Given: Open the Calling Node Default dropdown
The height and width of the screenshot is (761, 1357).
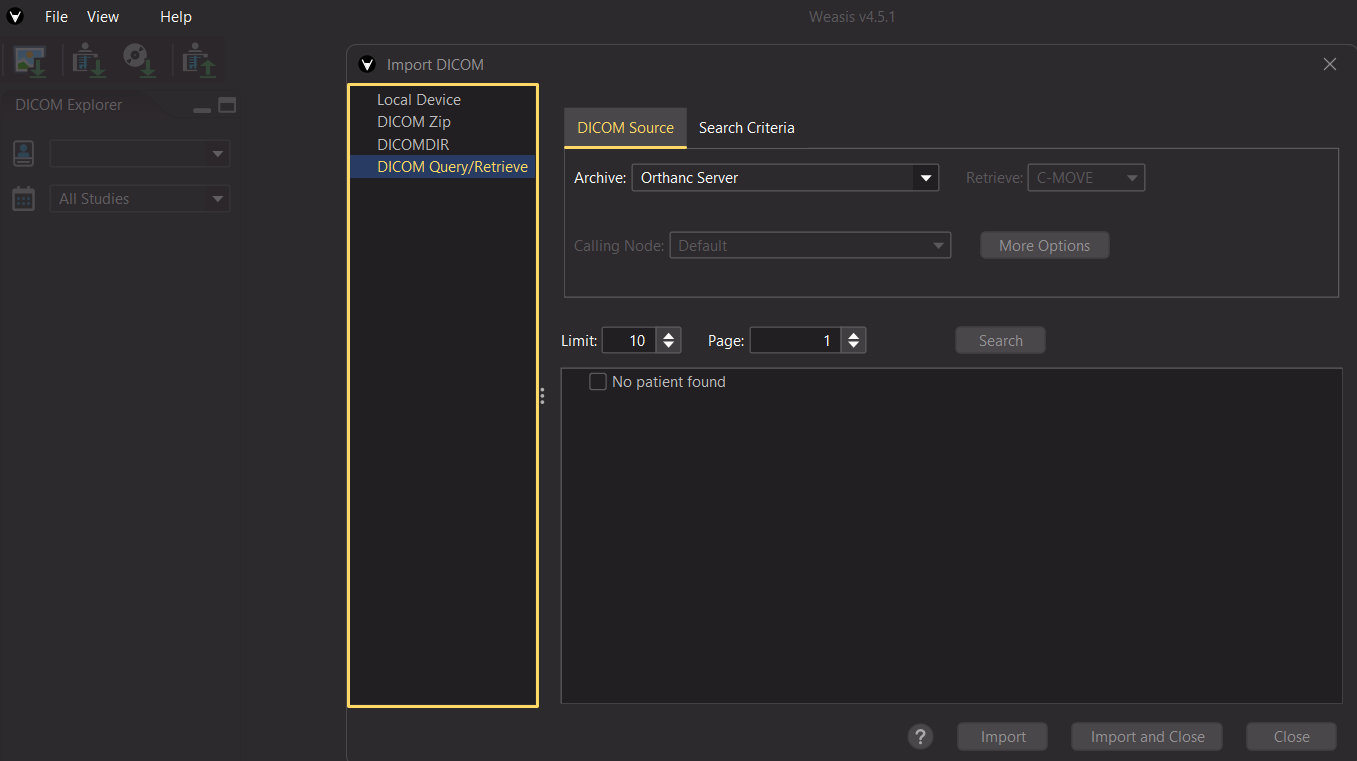Looking at the screenshot, I should [938, 245].
